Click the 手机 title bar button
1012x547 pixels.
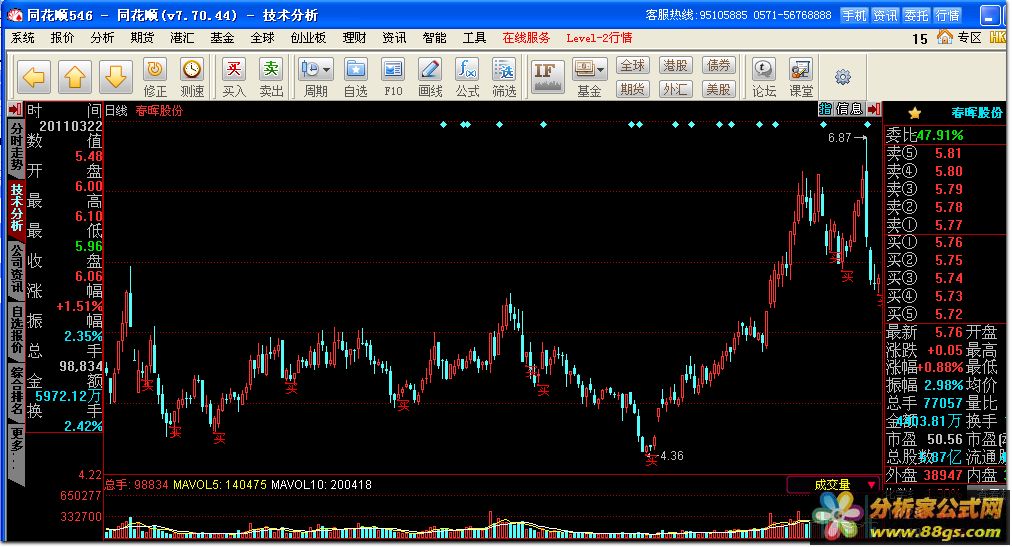854,15
